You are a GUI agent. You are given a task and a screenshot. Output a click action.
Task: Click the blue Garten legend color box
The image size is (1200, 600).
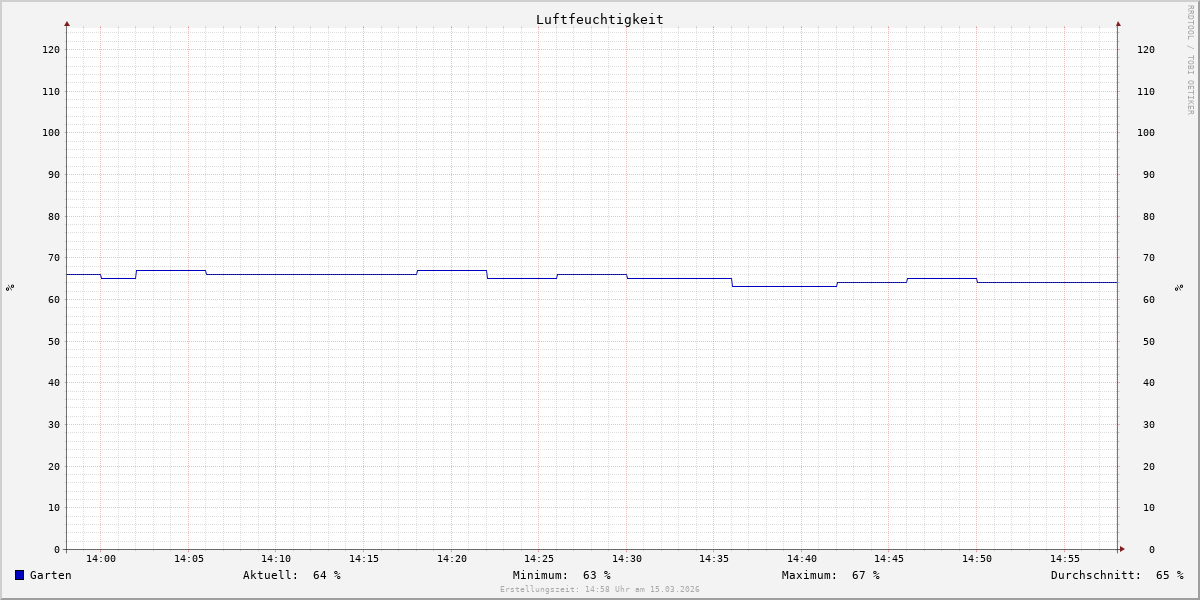[19, 575]
